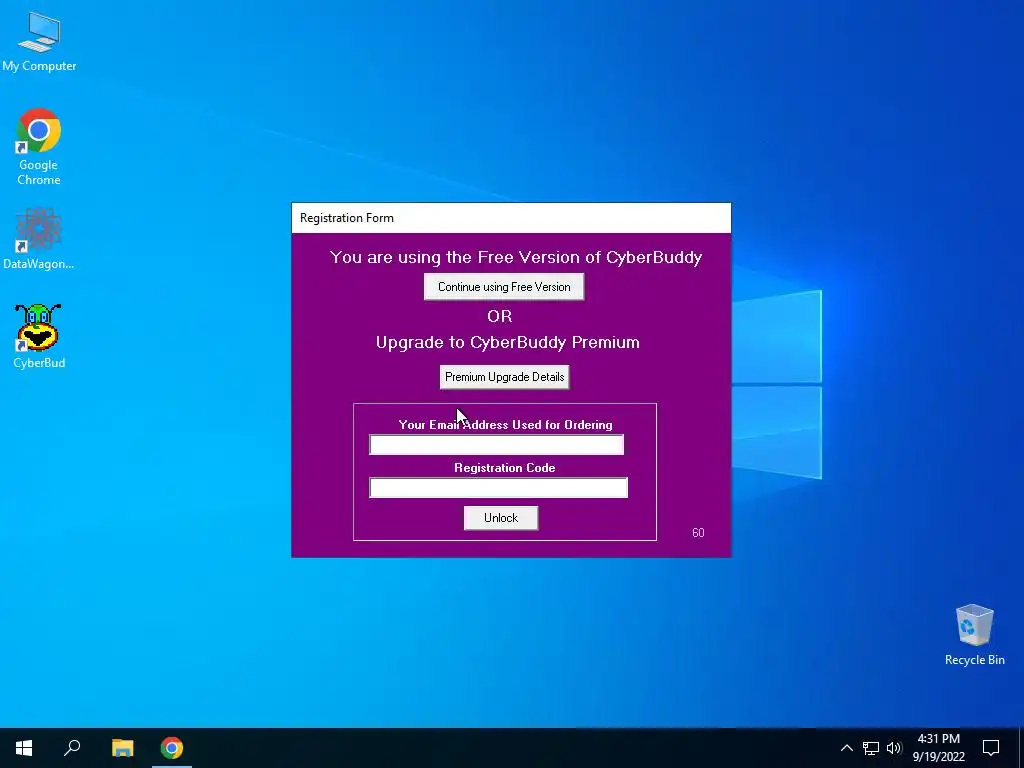Show hidden system tray icons
Image resolution: width=1024 pixels, height=768 pixels.
pos(846,748)
